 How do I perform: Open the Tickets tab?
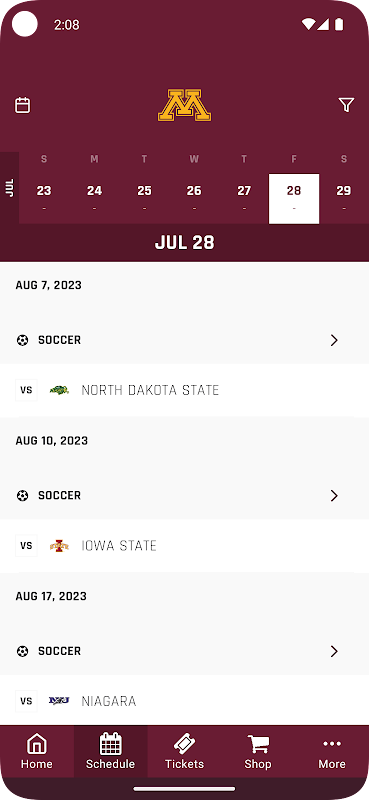point(184,751)
